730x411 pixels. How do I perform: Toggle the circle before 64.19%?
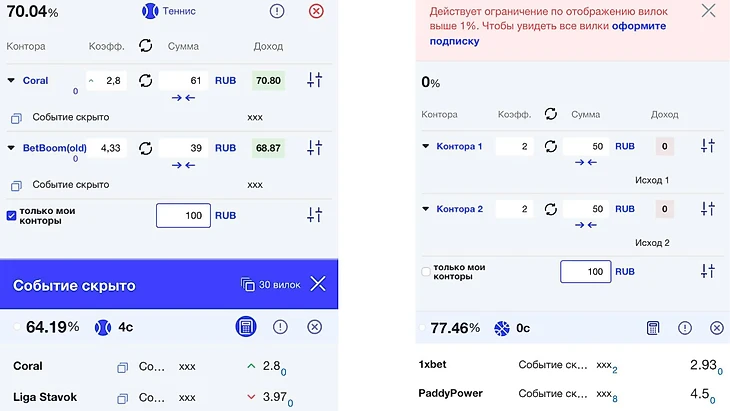coord(16,327)
